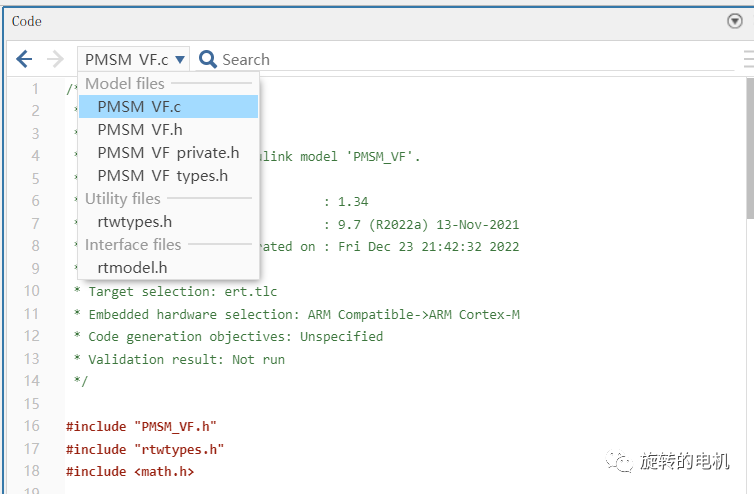Click the search magnifier icon
754x494 pixels.
(x=208, y=59)
